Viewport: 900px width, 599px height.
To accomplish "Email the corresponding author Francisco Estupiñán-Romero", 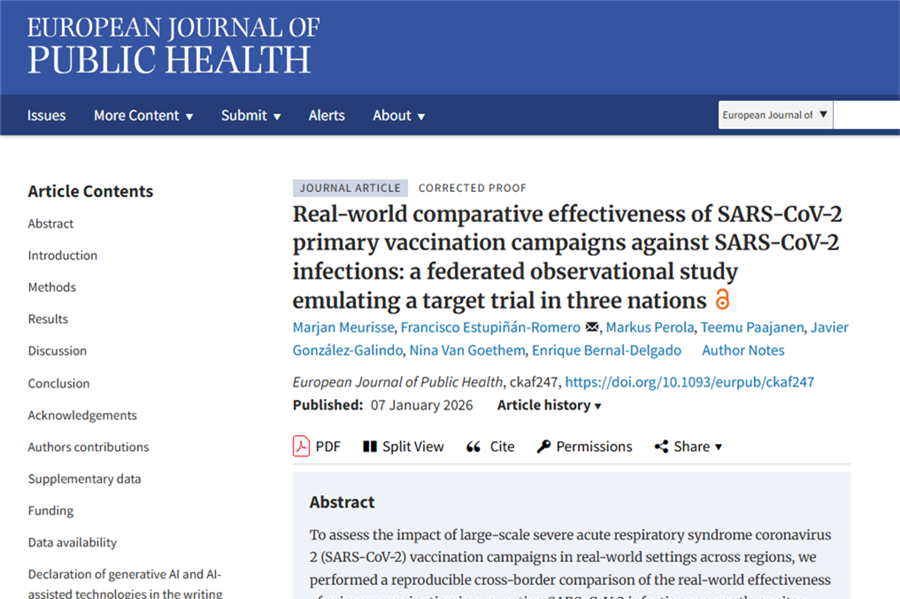I will coord(592,327).
